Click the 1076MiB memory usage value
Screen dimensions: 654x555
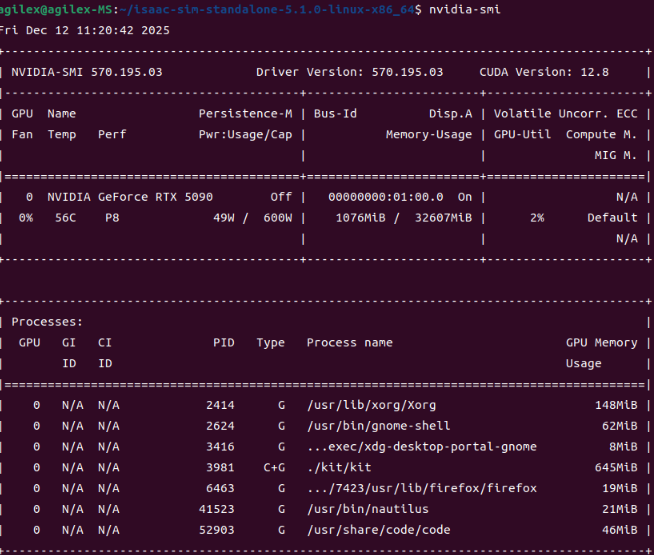[361, 218]
